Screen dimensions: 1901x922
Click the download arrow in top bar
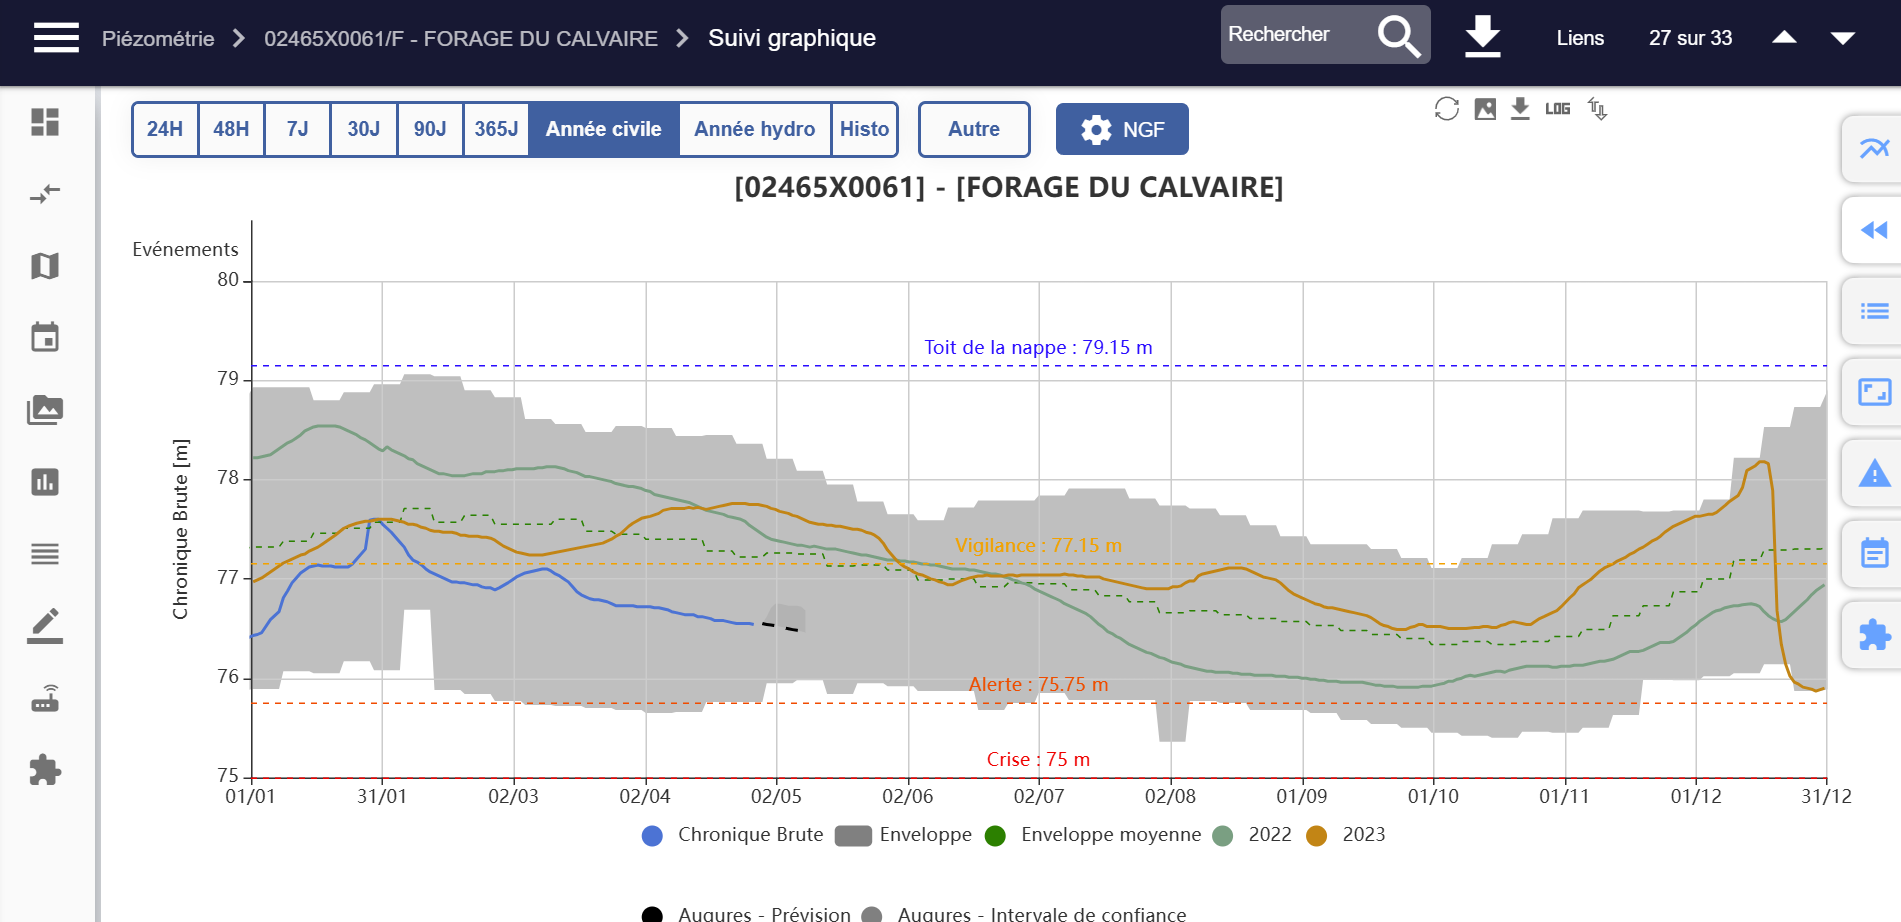(x=1482, y=37)
